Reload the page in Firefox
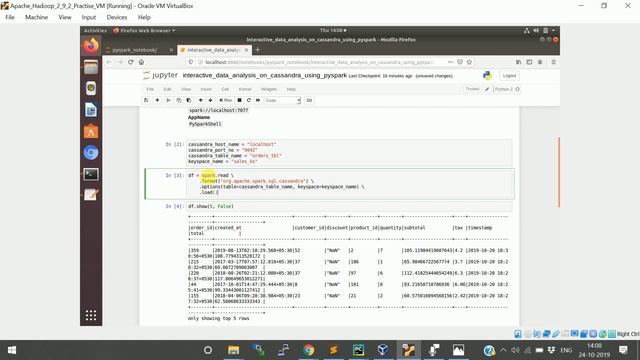 click(x=131, y=62)
